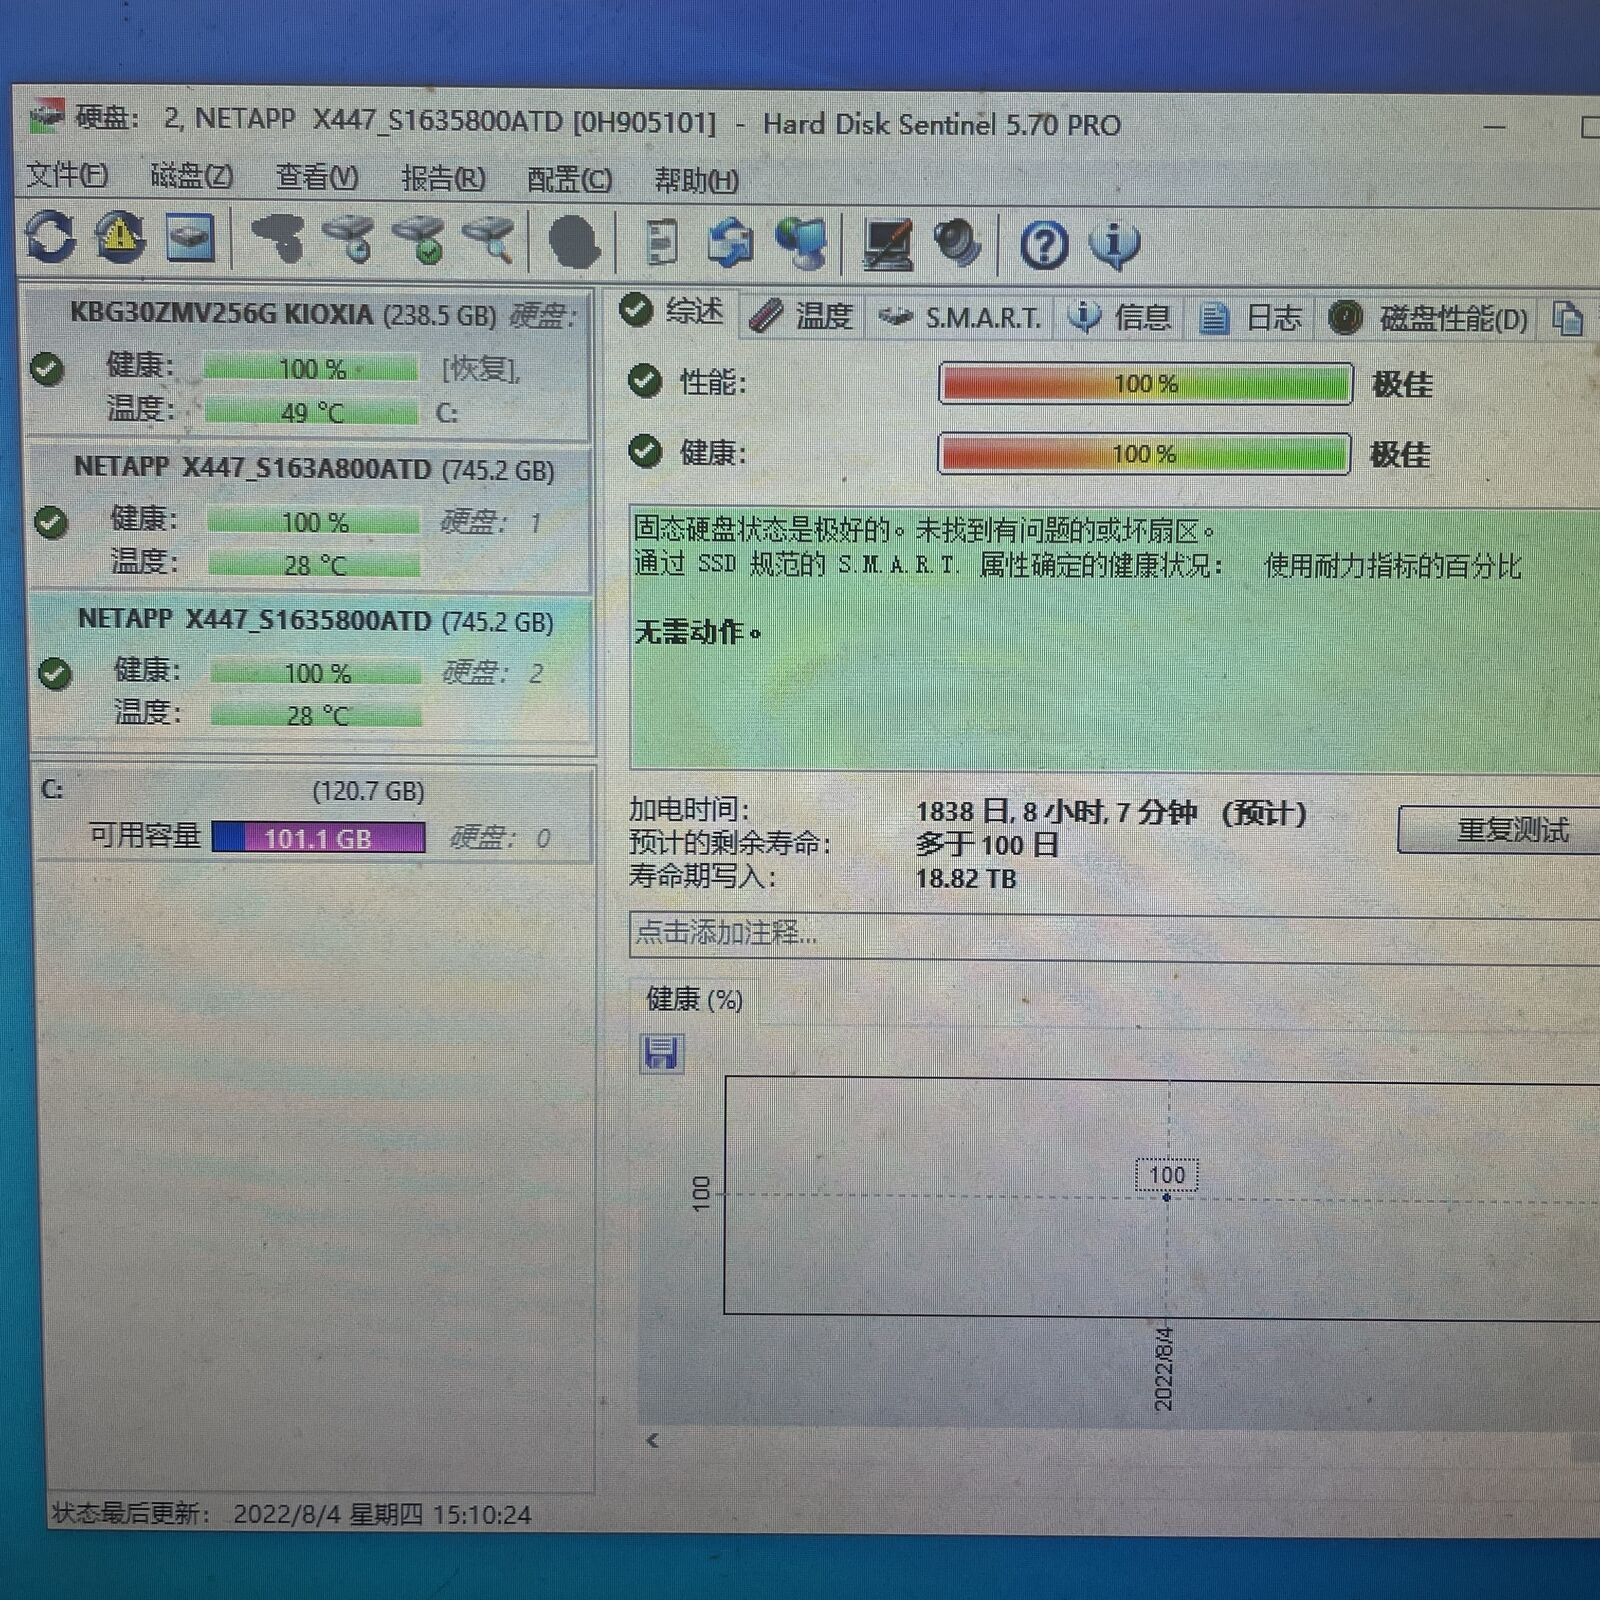Click the KIOXIA disk green status check

46,369
